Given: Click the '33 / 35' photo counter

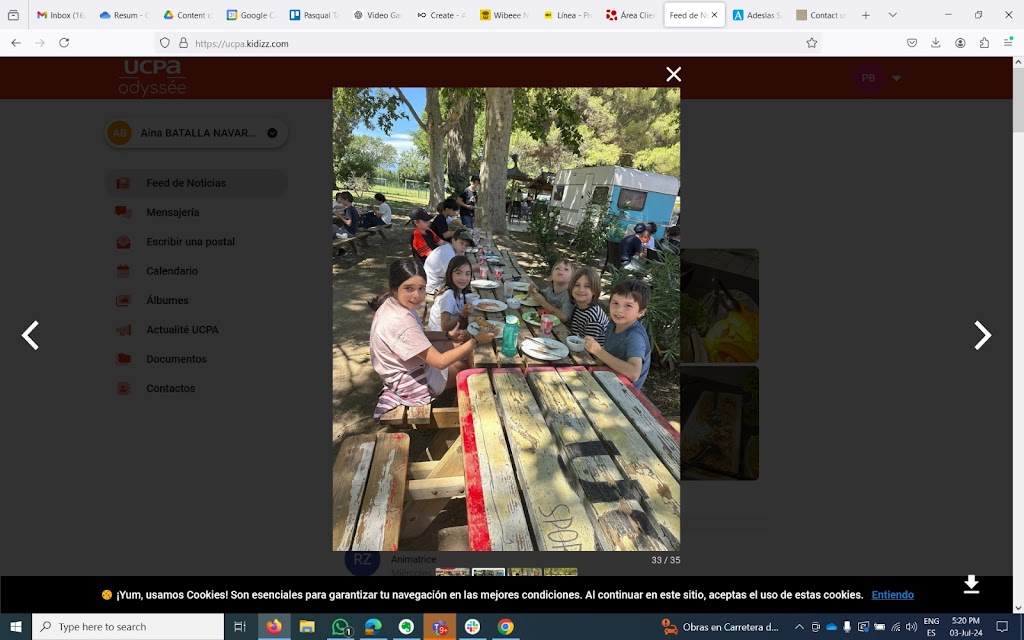Looking at the screenshot, I should pos(665,560).
